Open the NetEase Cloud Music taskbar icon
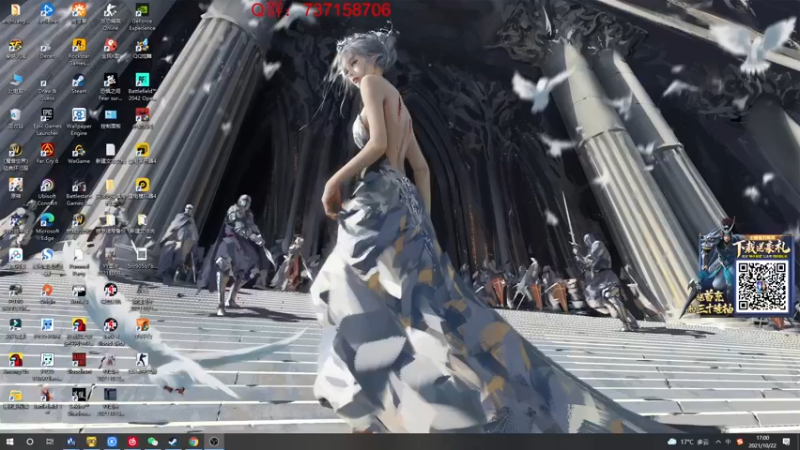Screen dimensions: 800x450 132,441
